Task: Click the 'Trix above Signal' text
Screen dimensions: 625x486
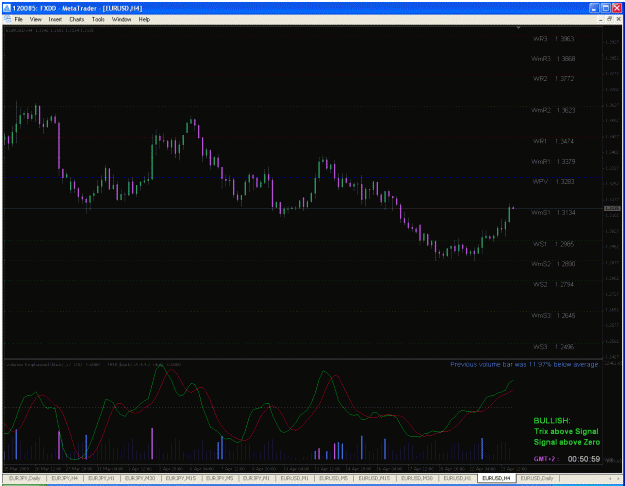Action: coord(566,431)
